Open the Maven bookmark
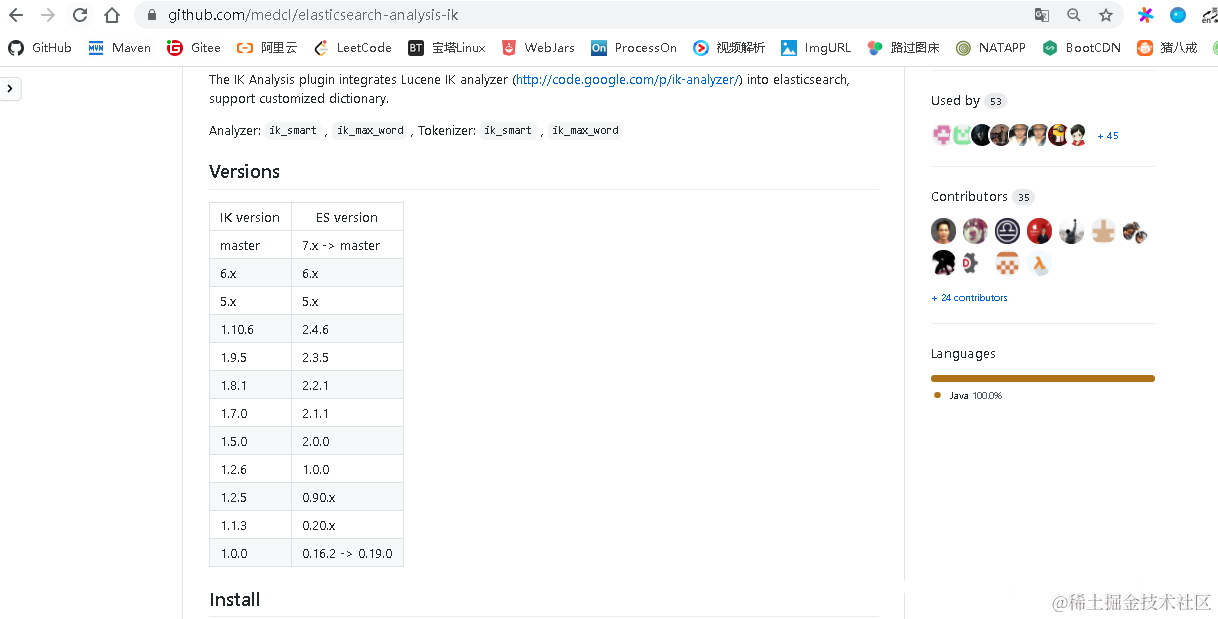This screenshot has width=1218, height=619. click(x=119, y=47)
